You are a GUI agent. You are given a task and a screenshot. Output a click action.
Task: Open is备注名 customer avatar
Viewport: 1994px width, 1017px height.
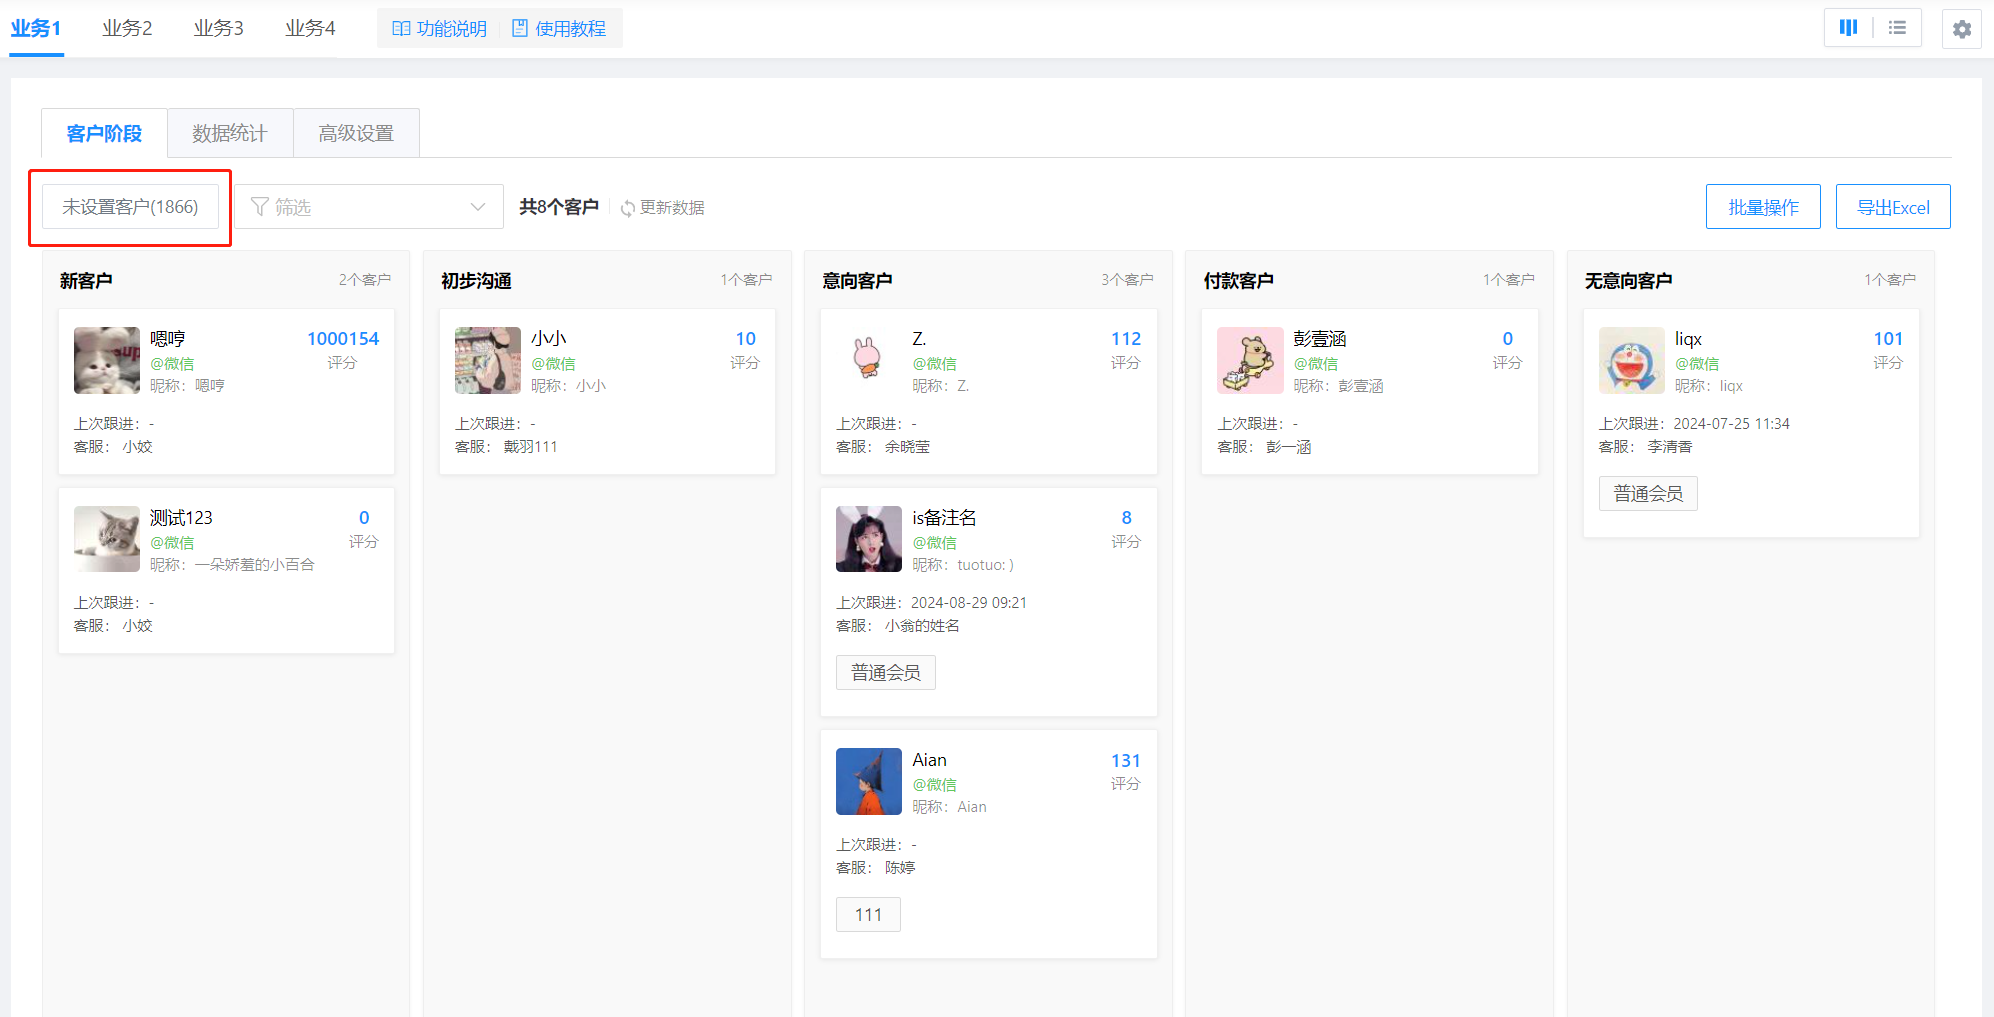869,539
